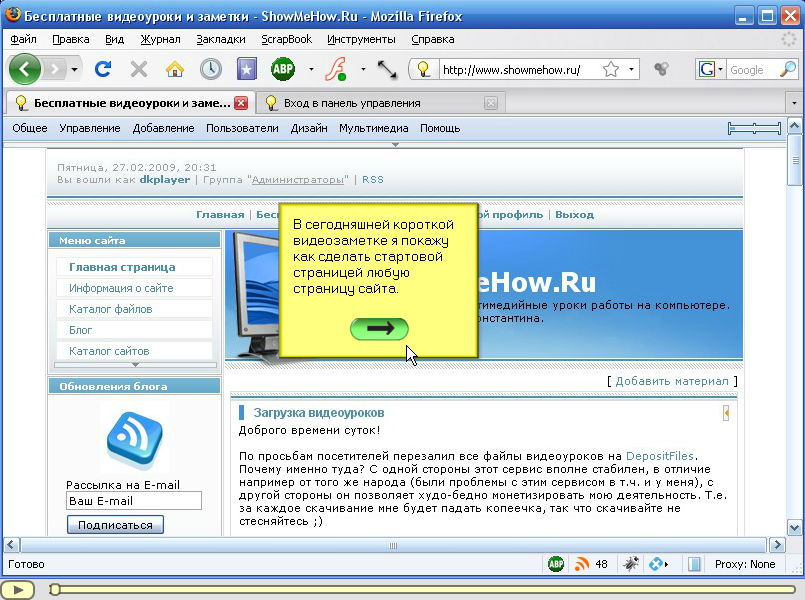Click the Stop loading X icon
Image resolution: width=805 pixels, height=600 pixels.
point(139,69)
